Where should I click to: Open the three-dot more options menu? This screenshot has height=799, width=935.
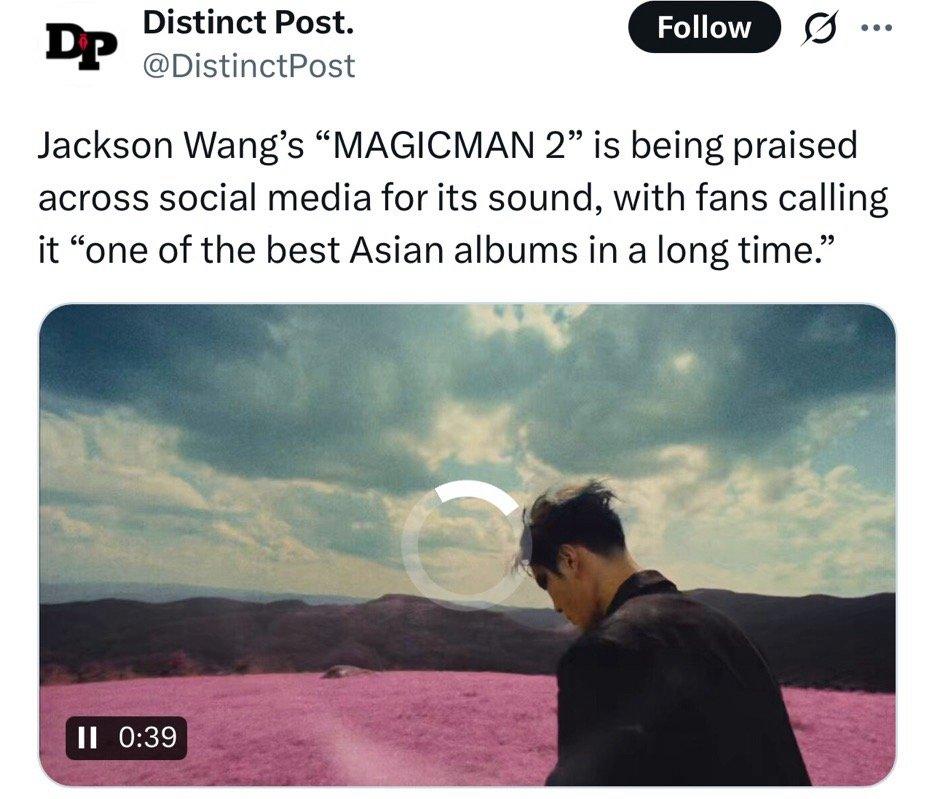877,27
